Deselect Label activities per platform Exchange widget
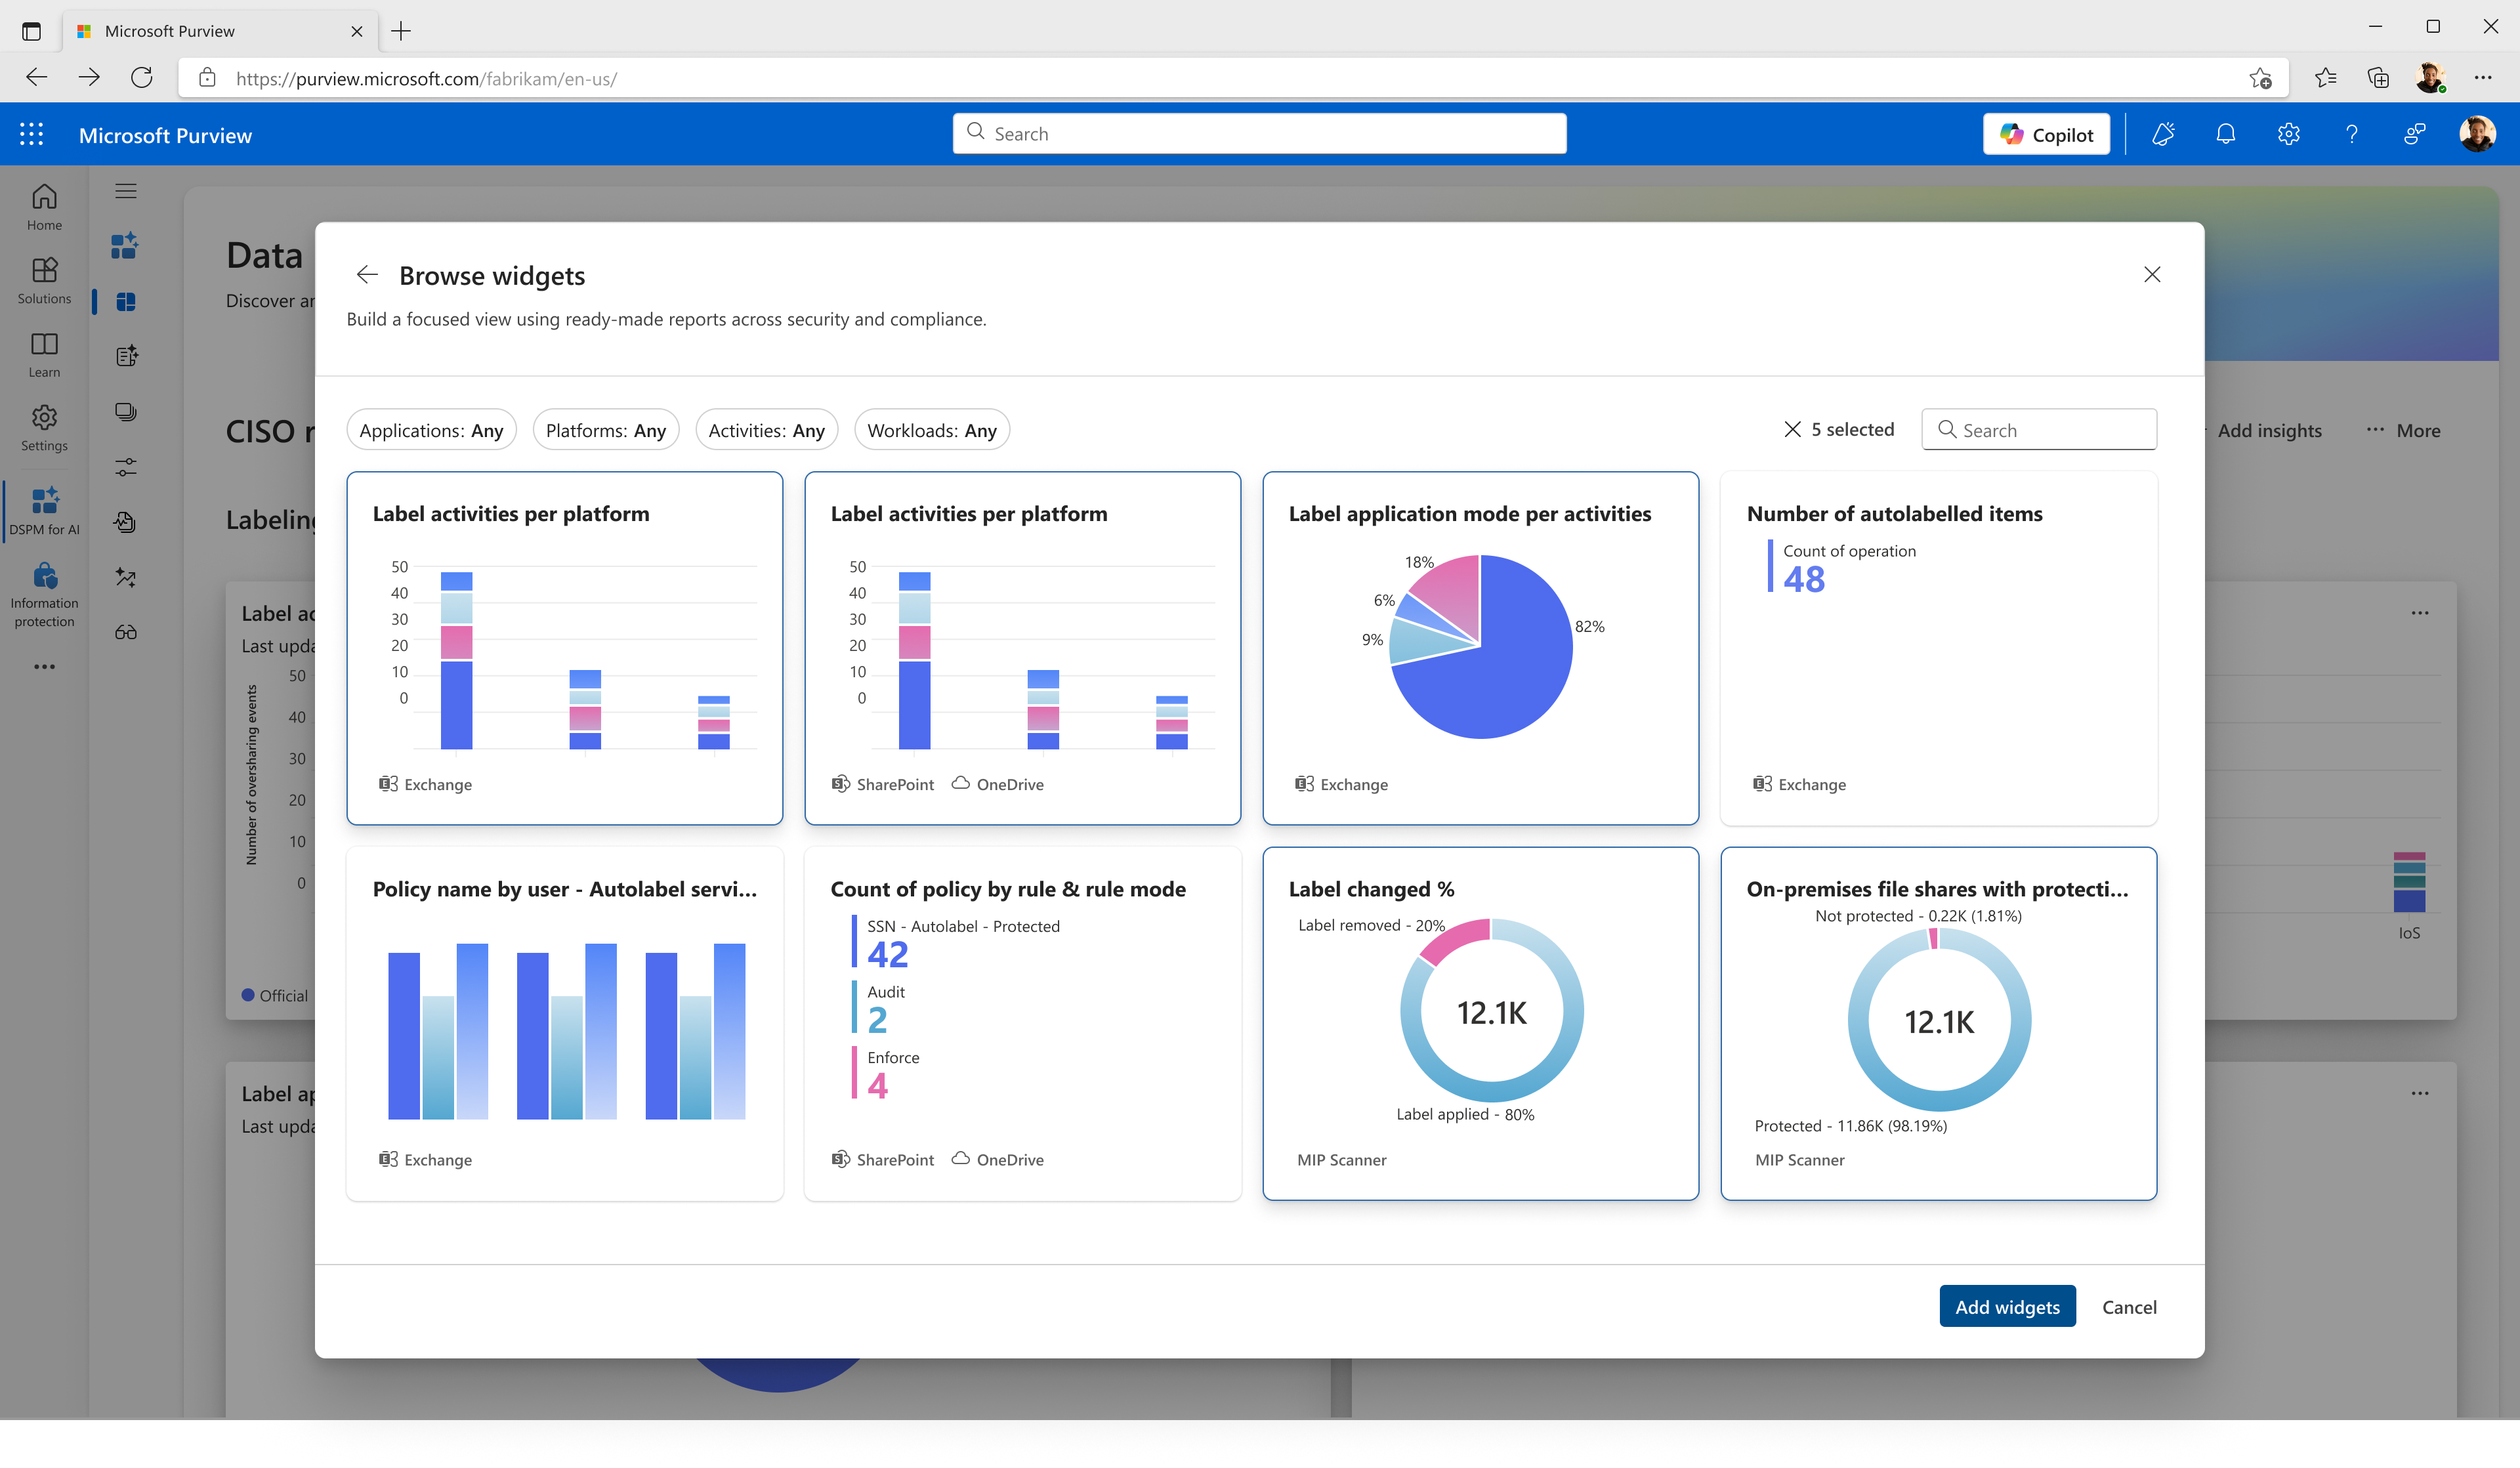Viewport: 2520px width, 1468px height. (x=565, y=648)
